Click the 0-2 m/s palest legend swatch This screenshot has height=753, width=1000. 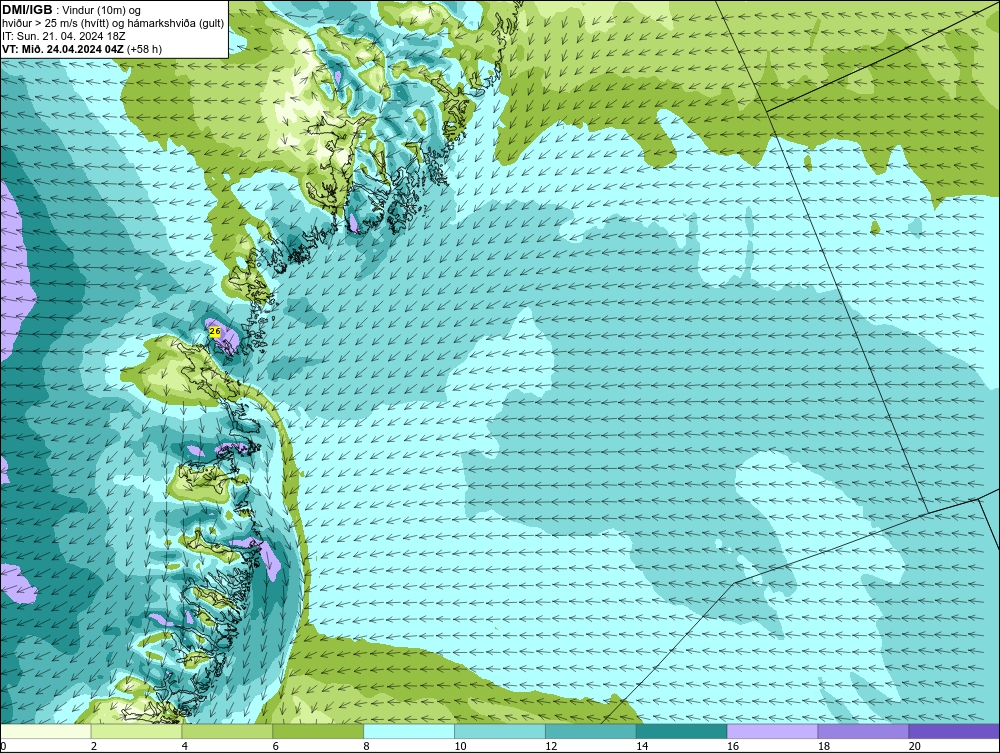click(46, 731)
